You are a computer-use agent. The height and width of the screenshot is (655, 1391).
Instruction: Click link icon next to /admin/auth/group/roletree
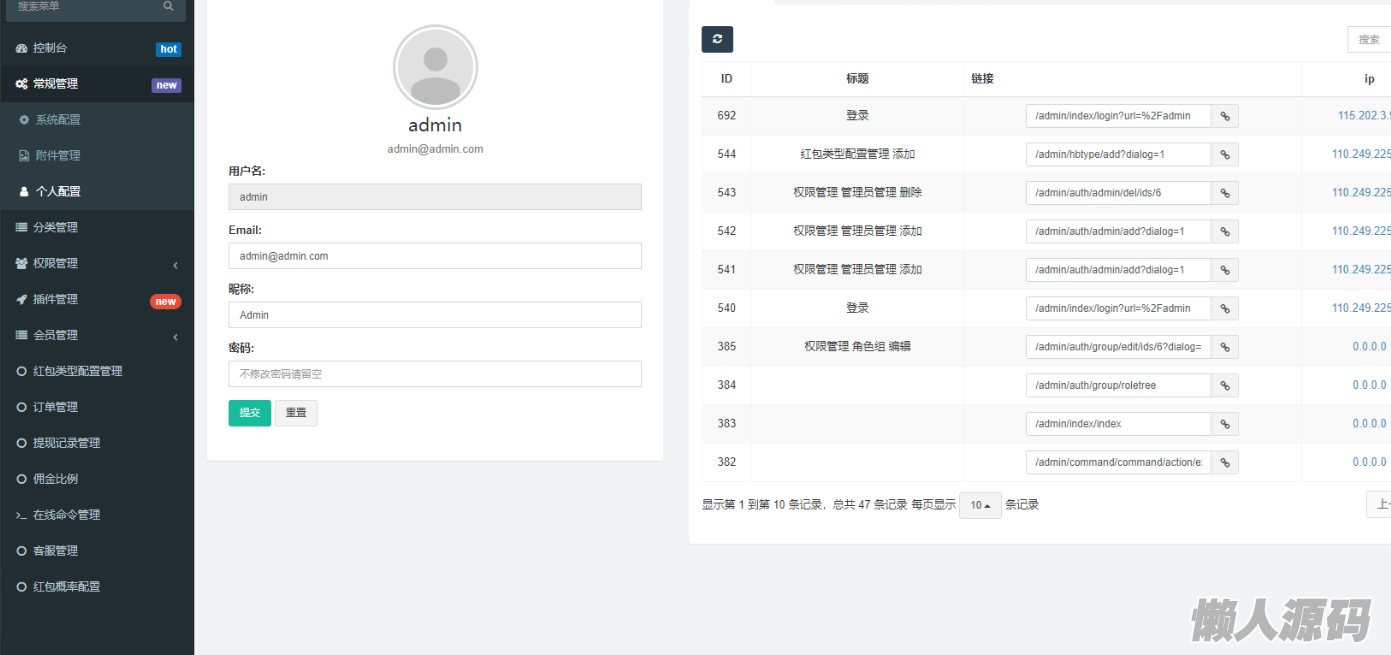pos(1224,386)
